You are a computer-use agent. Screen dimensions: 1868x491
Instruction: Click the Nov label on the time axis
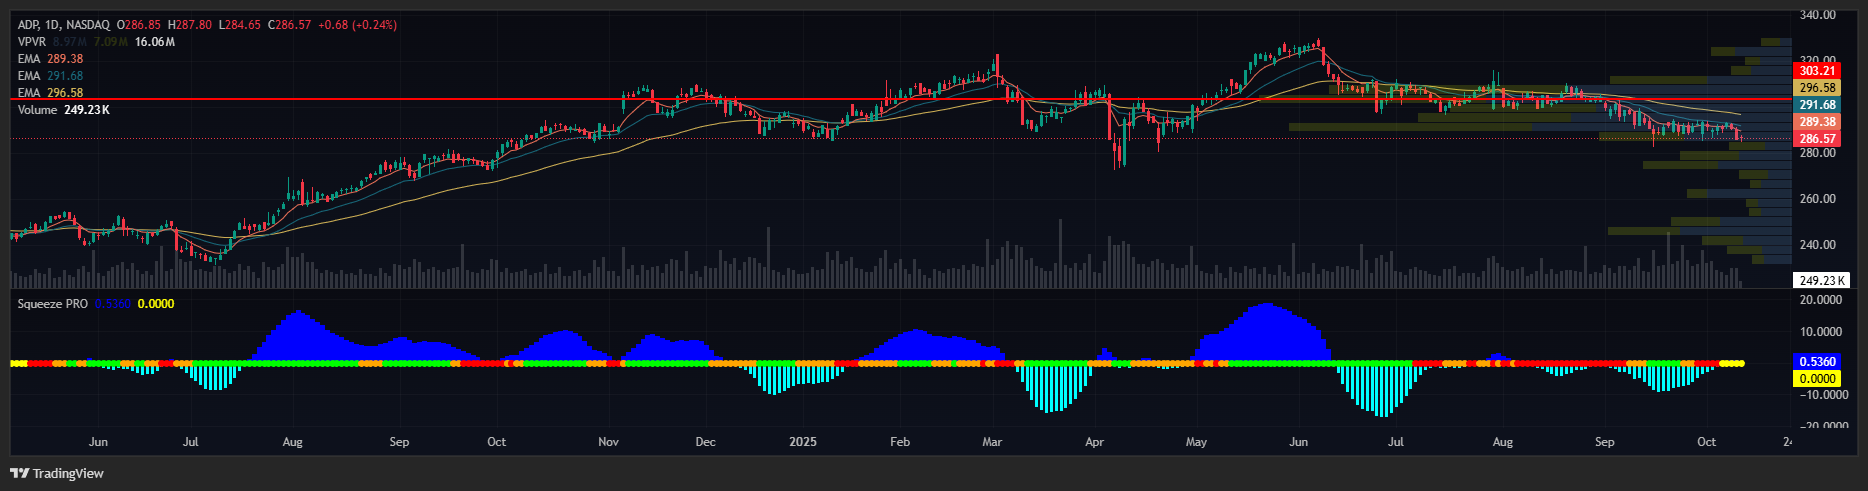[x=608, y=442]
